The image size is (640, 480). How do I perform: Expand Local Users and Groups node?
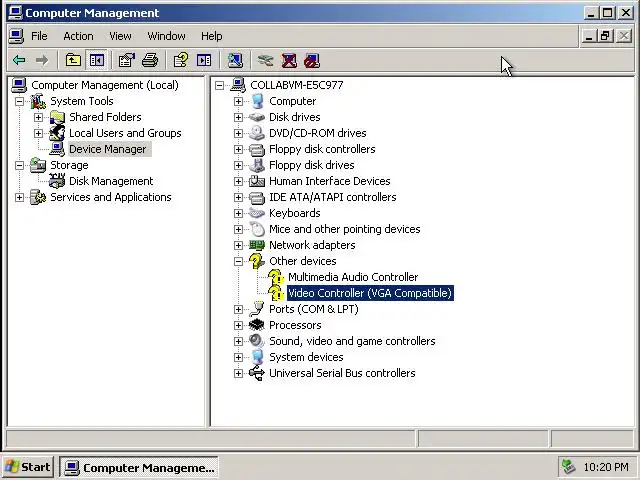38,133
